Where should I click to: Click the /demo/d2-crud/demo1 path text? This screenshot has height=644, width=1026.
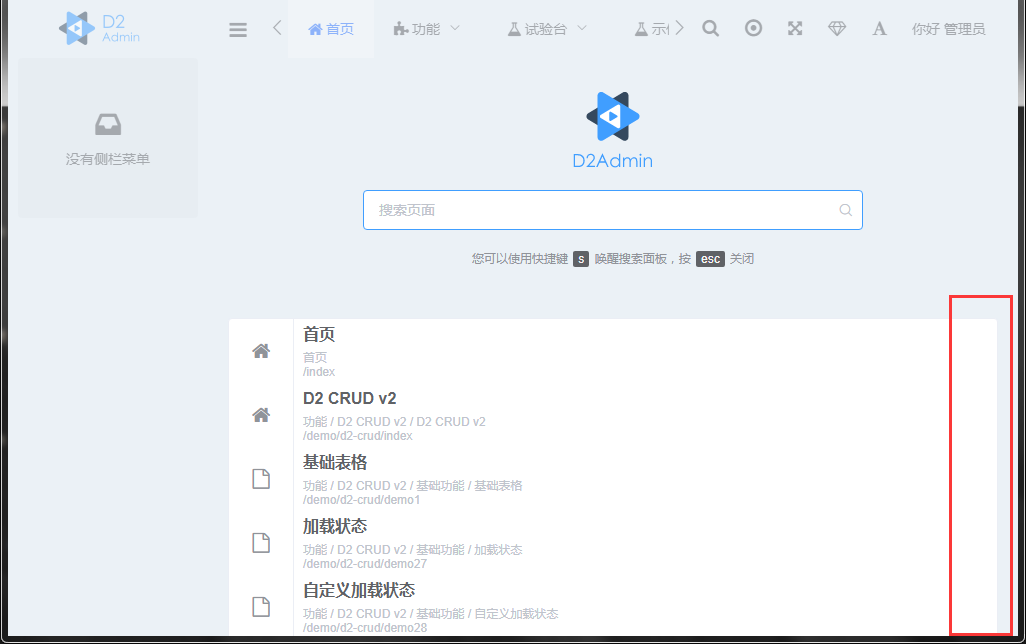click(361, 500)
